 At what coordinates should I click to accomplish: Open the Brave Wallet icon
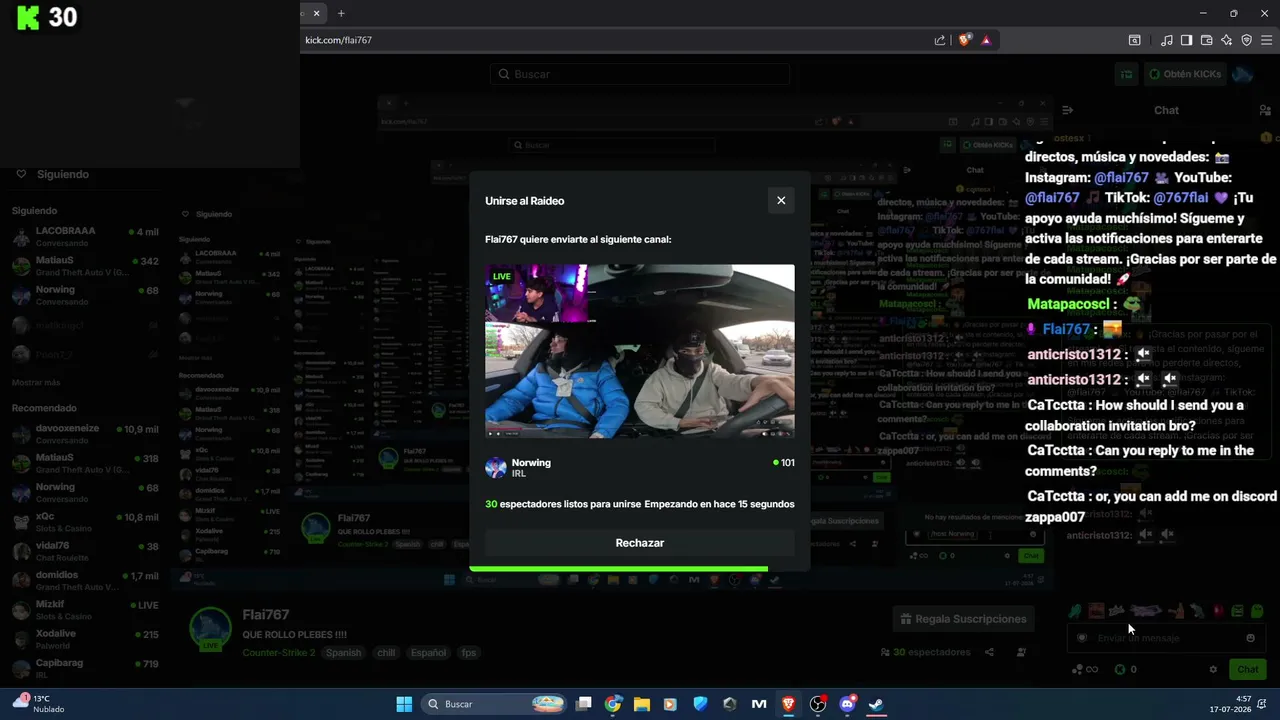pyautogui.click(x=1206, y=40)
